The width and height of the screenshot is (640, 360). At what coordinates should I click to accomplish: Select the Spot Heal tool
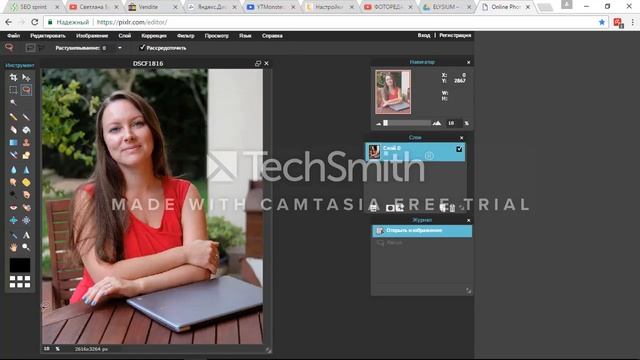click(26, 207)
